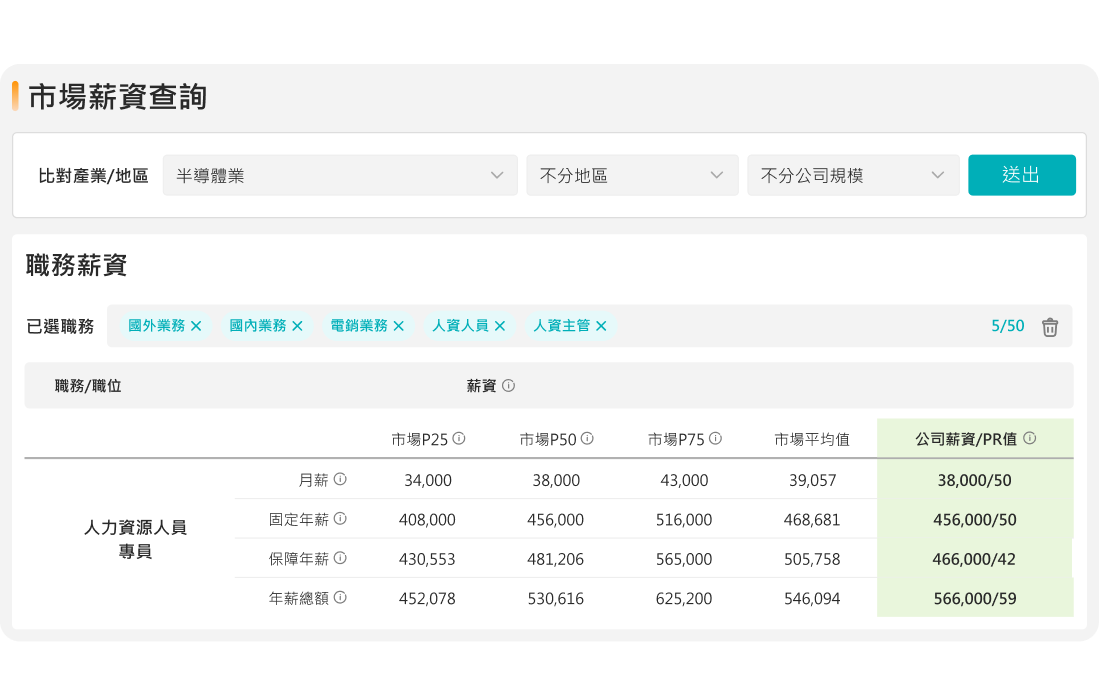The image size is (1100, 700).
Task: Click the 38,000/50 company salary cell
Action: pos(974,481)
